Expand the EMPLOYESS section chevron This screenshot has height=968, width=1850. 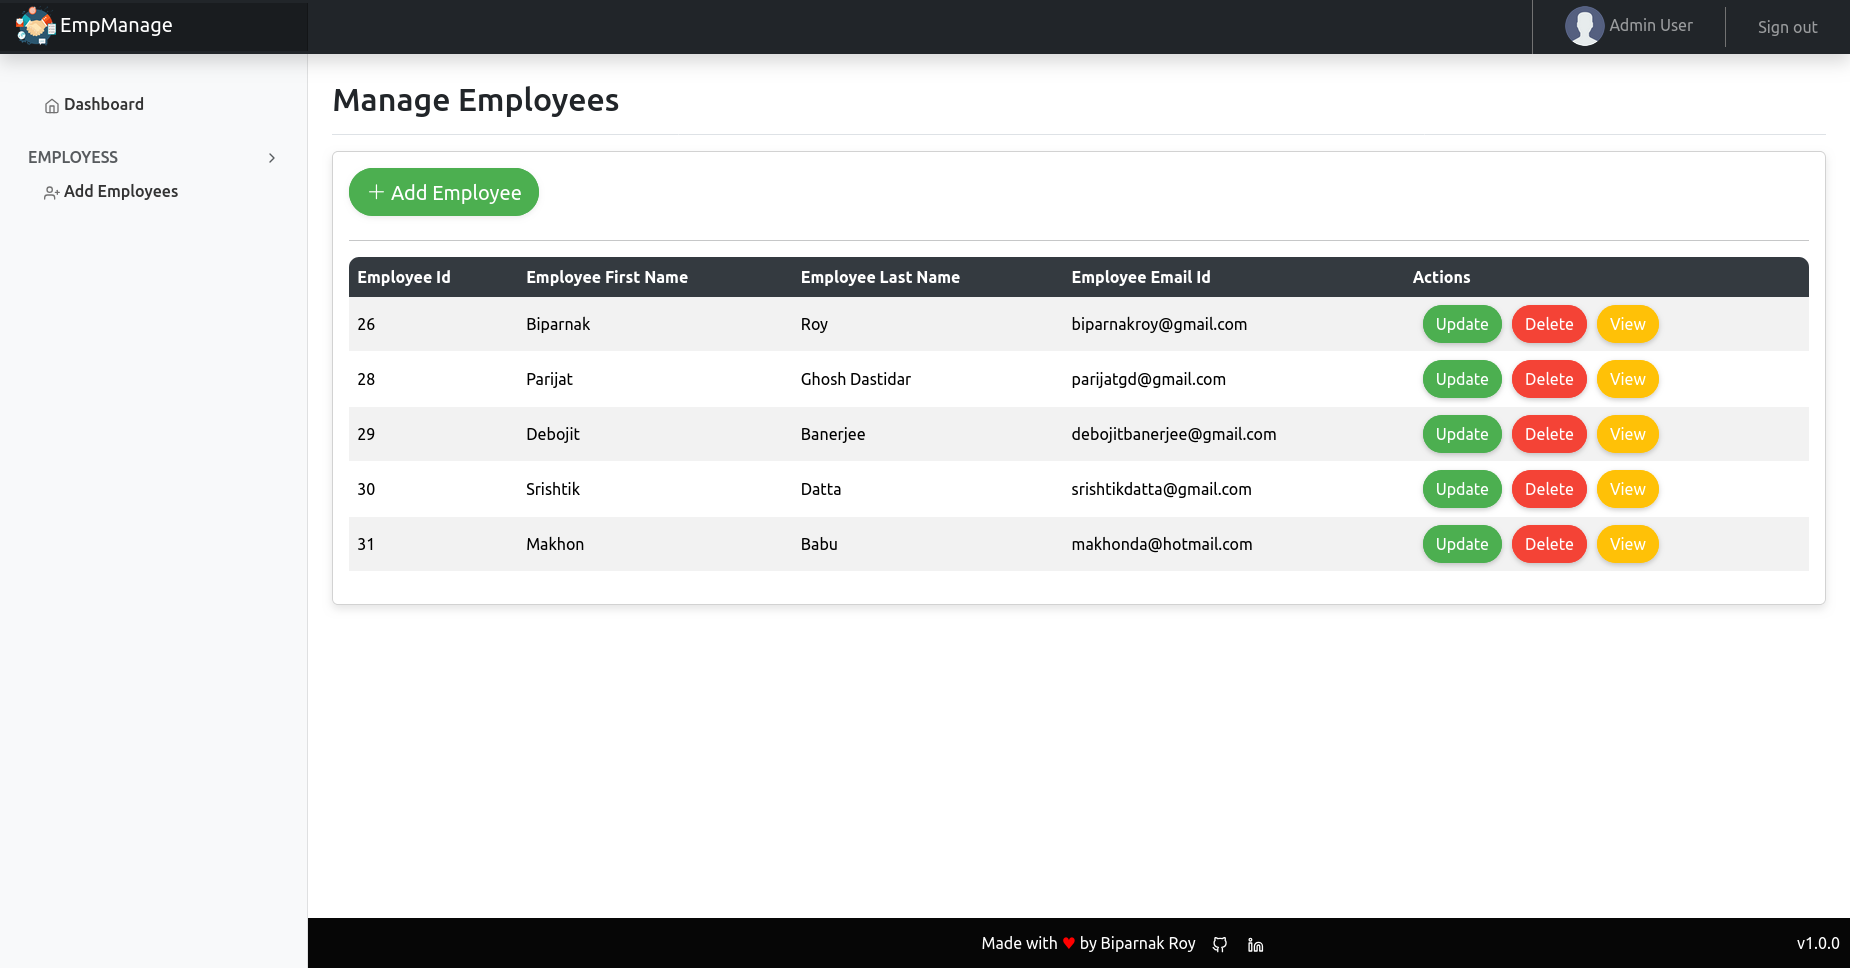271,158
